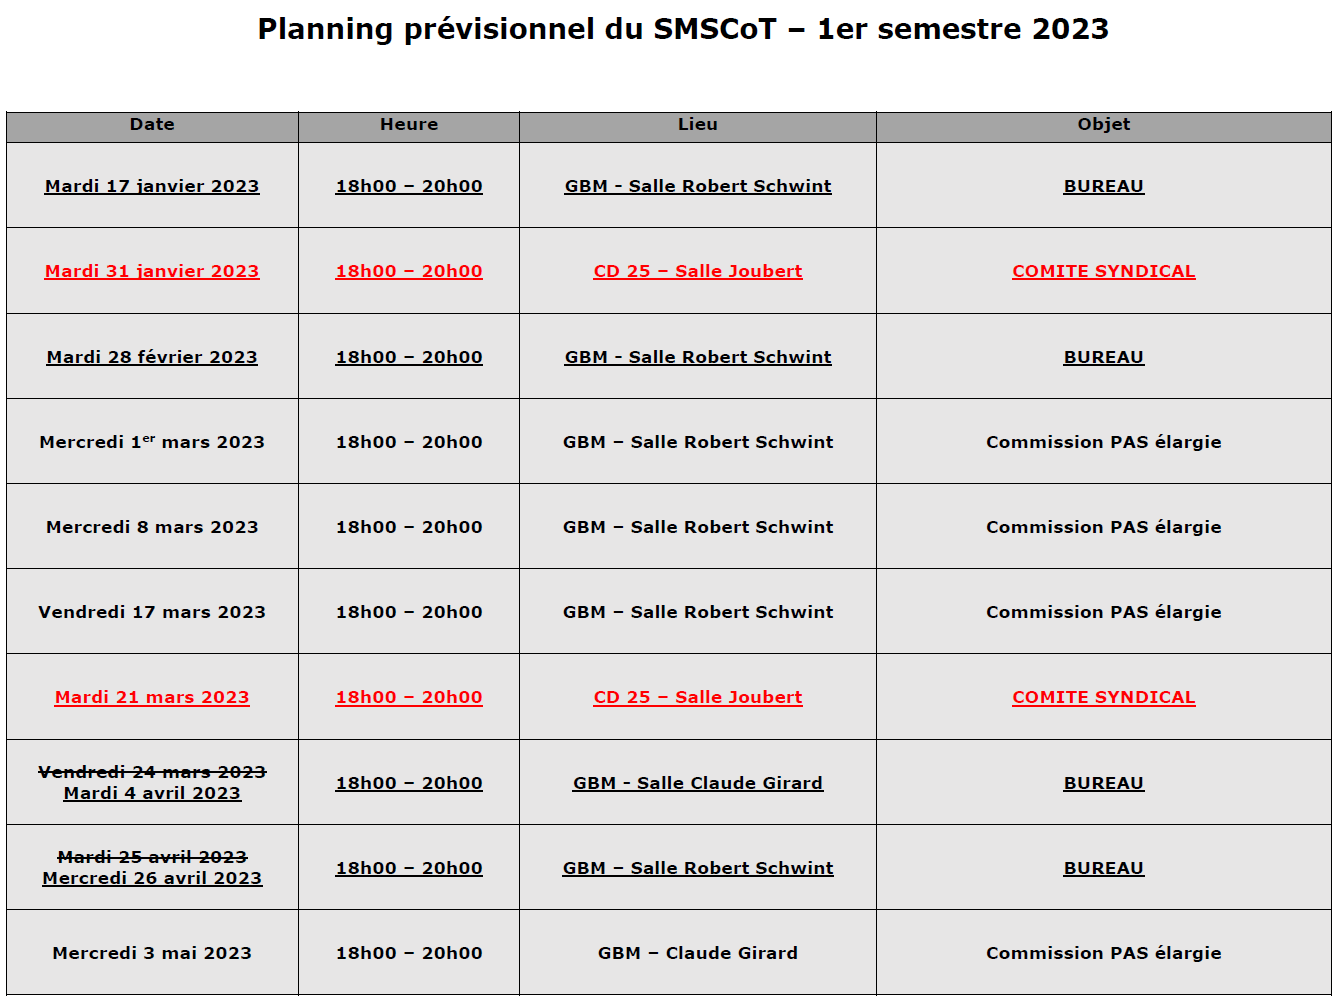Click the Objet column header

pos(1104,125)
